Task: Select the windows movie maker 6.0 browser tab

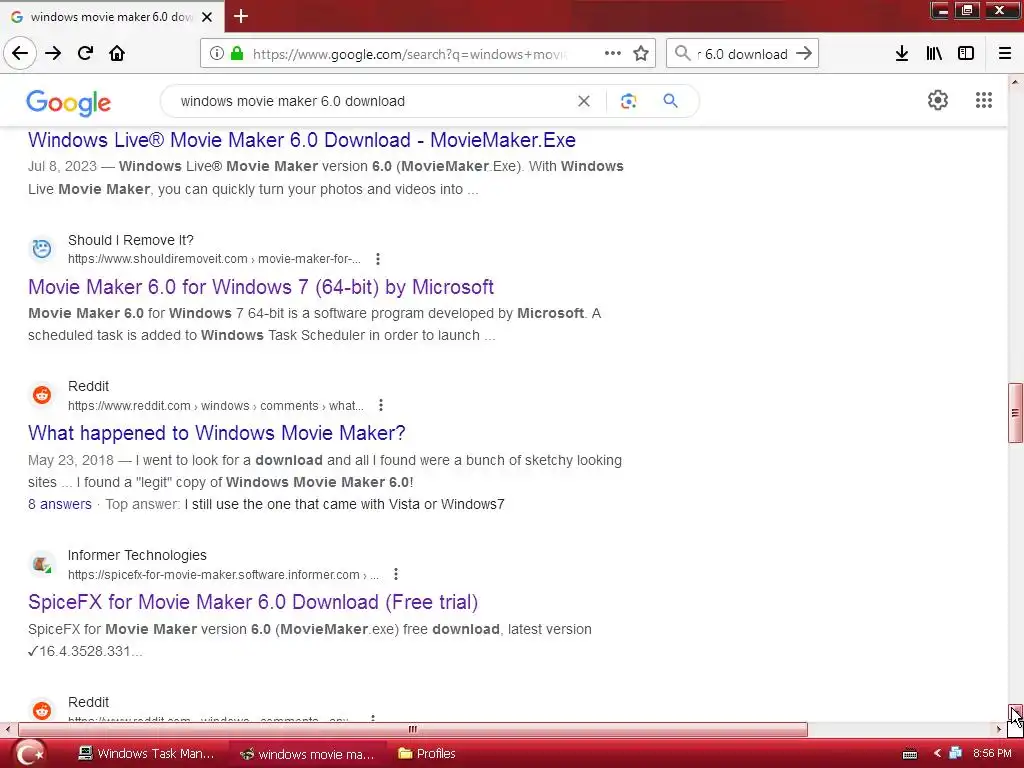Action: coord(111,17)
